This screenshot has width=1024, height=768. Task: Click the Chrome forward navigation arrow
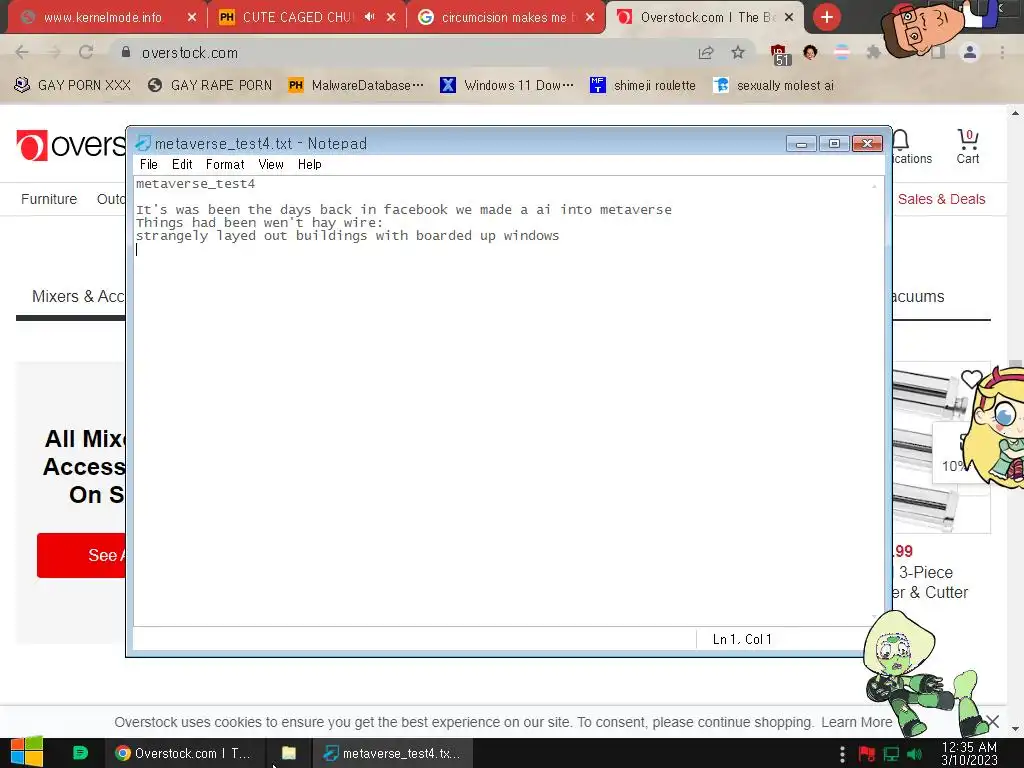[x=54, y=52]
